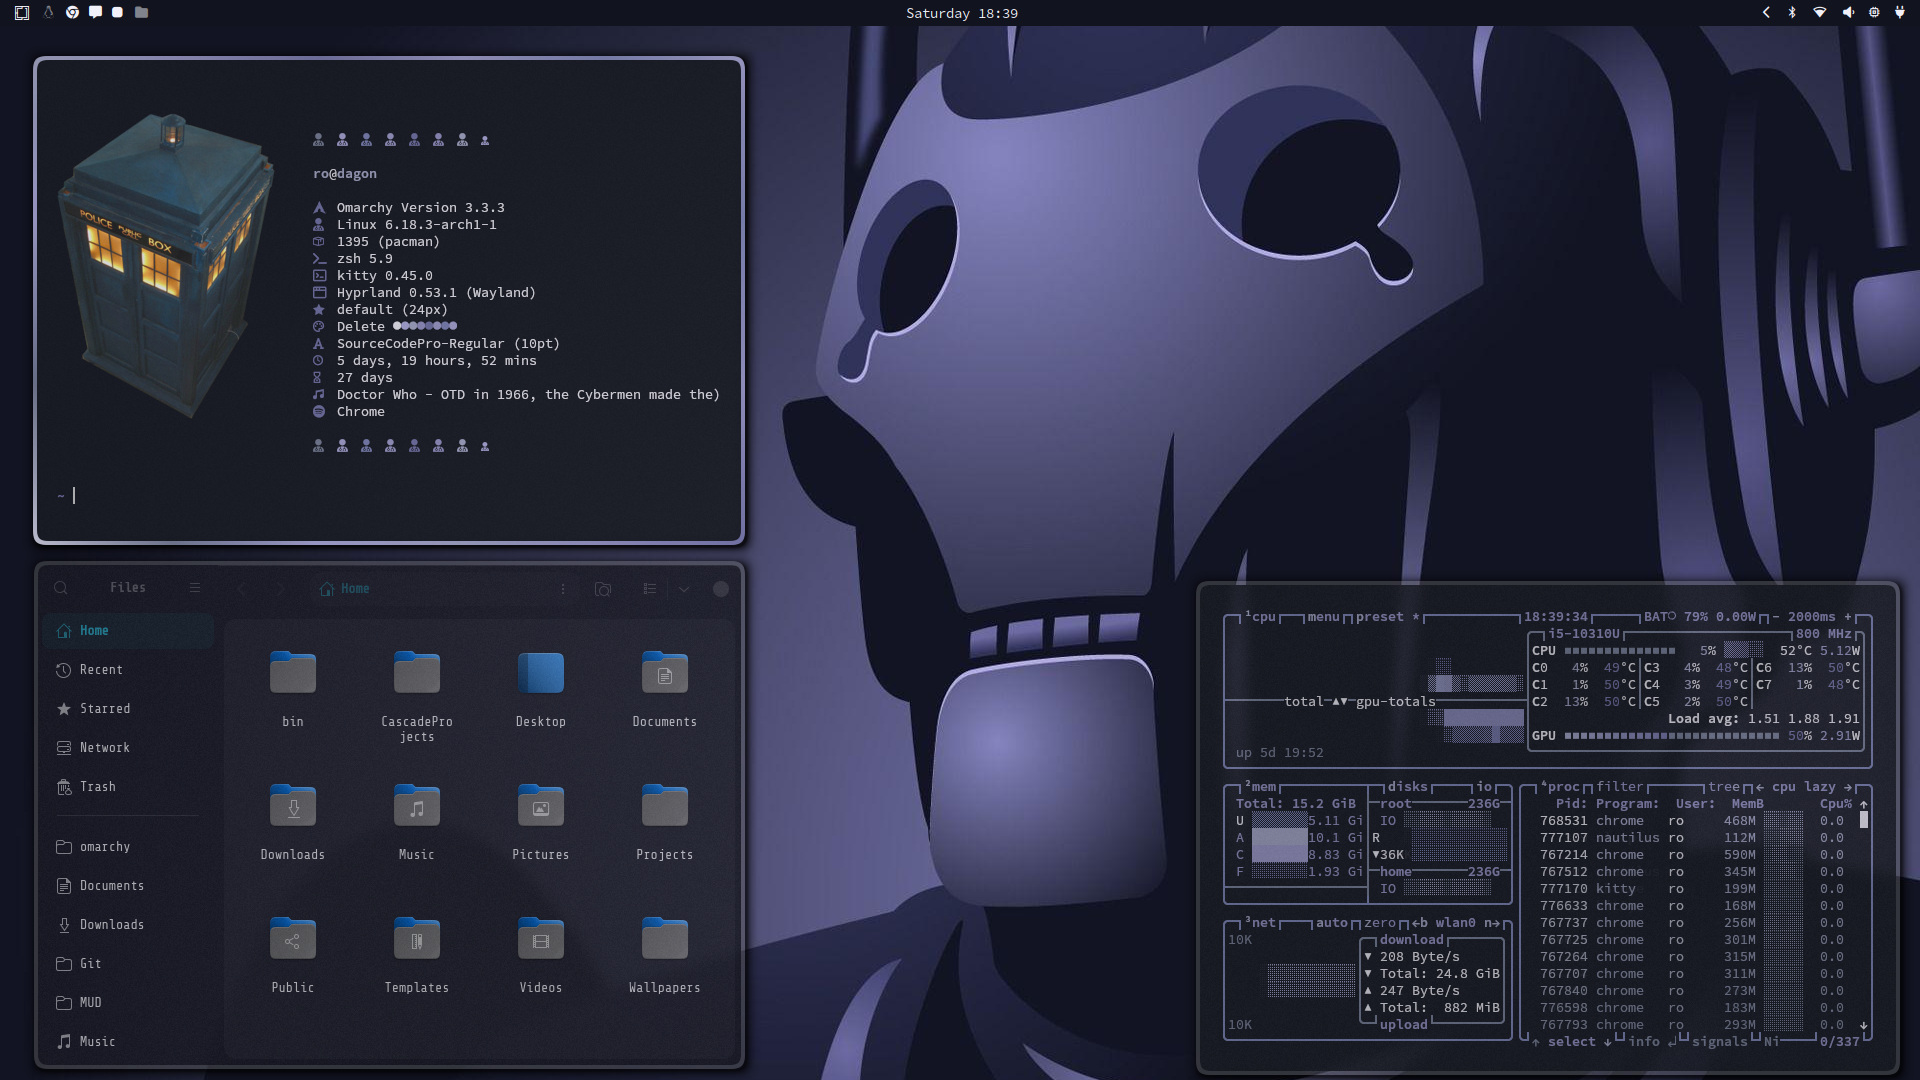Select Recent in Files sidebar
Screen dimensions: 1920x1080
[101, 670]
